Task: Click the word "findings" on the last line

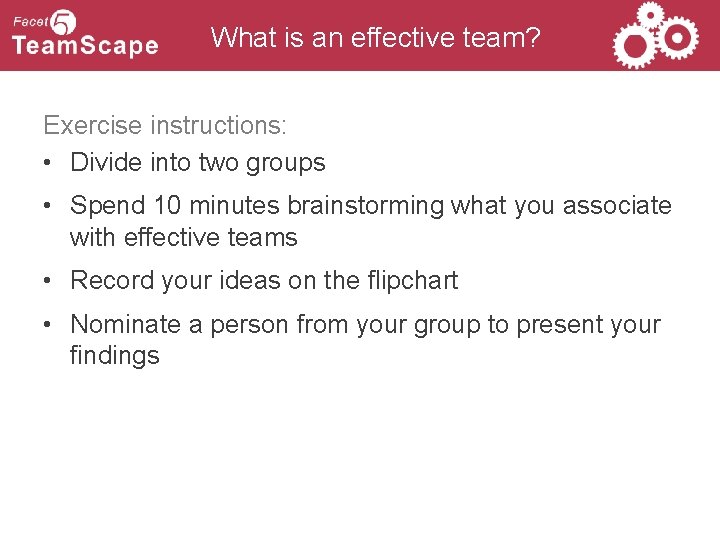Action: click(114, 356)
